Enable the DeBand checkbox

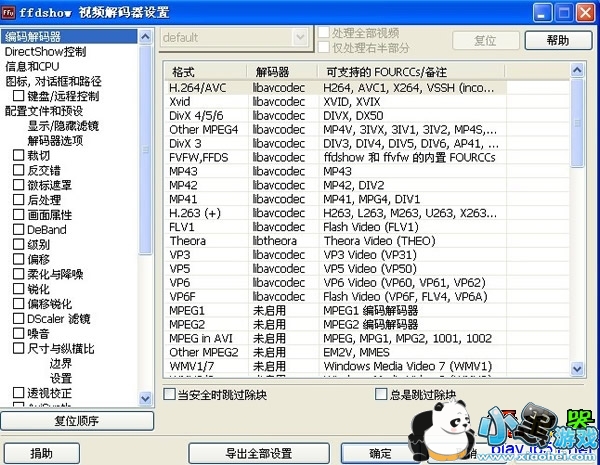pyautogui.click(x=19, y=230)
